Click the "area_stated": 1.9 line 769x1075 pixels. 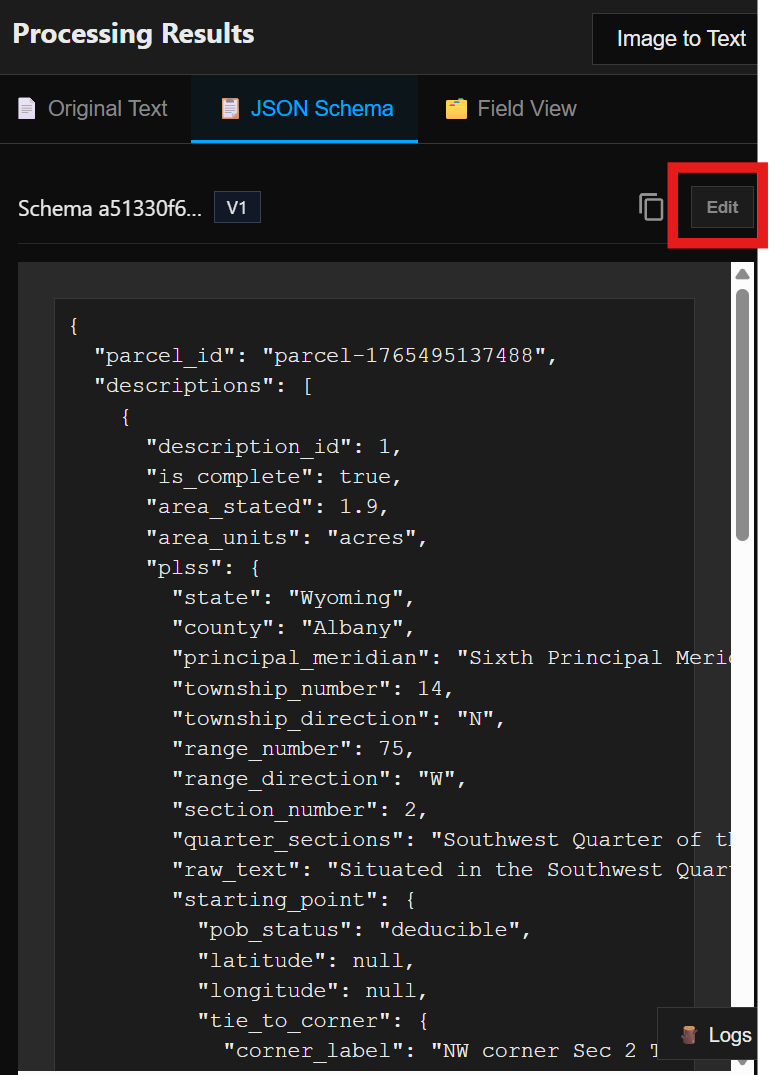tap(267, 507)
